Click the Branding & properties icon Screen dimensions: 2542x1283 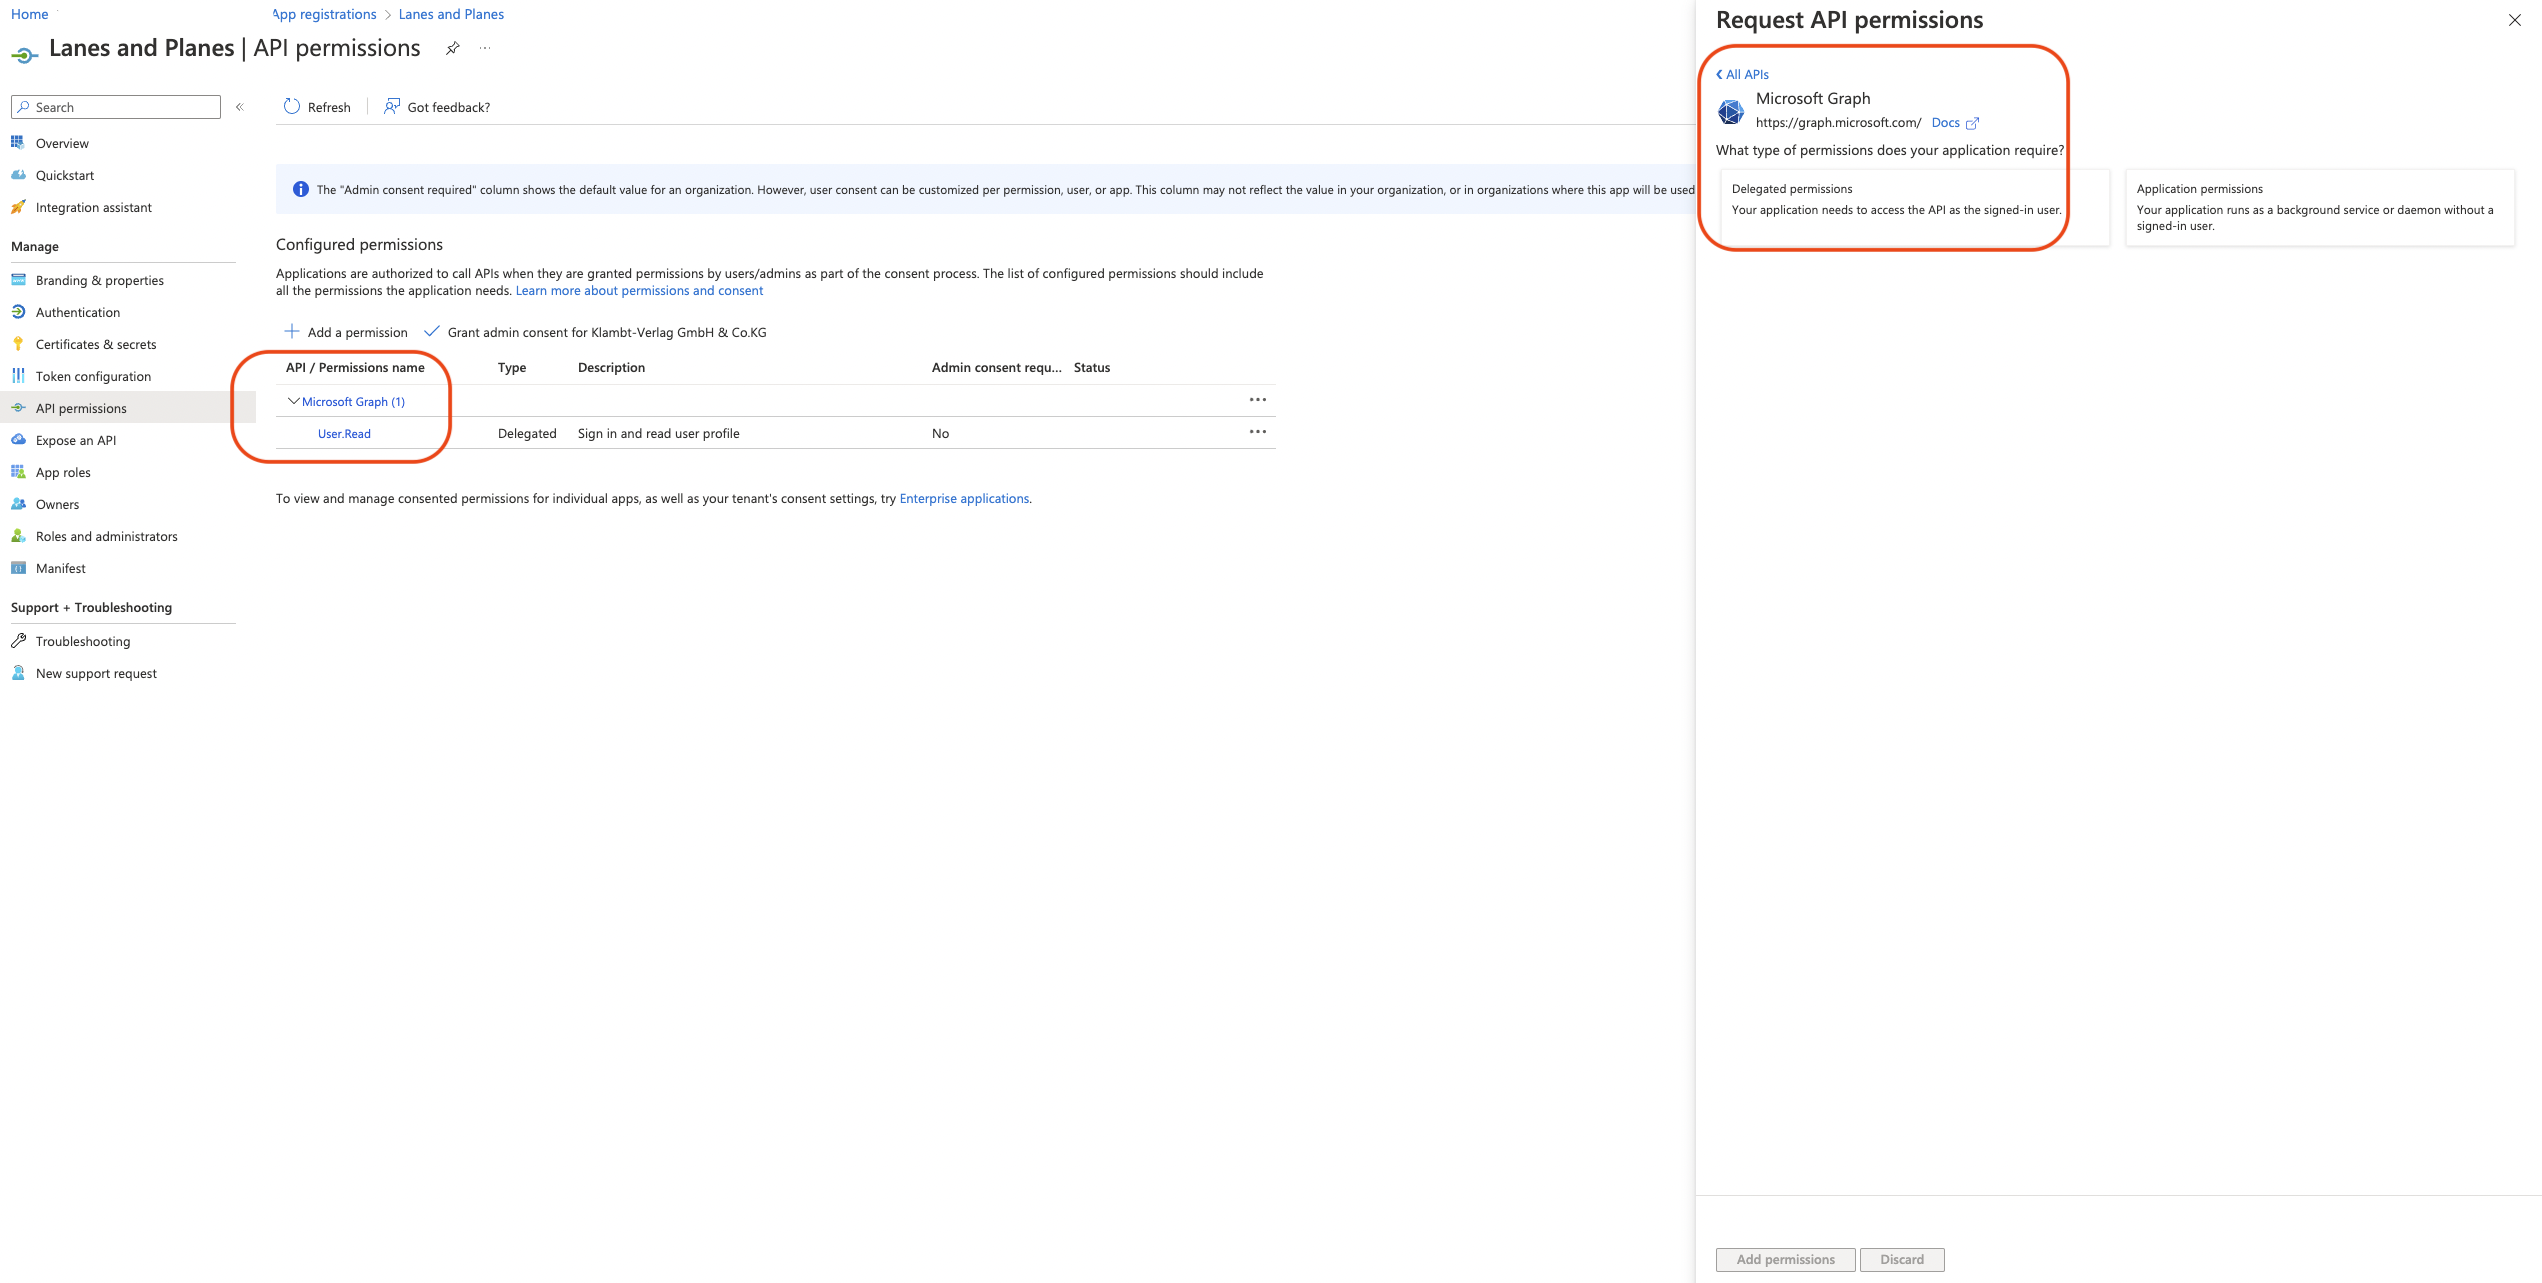point(18,280)
